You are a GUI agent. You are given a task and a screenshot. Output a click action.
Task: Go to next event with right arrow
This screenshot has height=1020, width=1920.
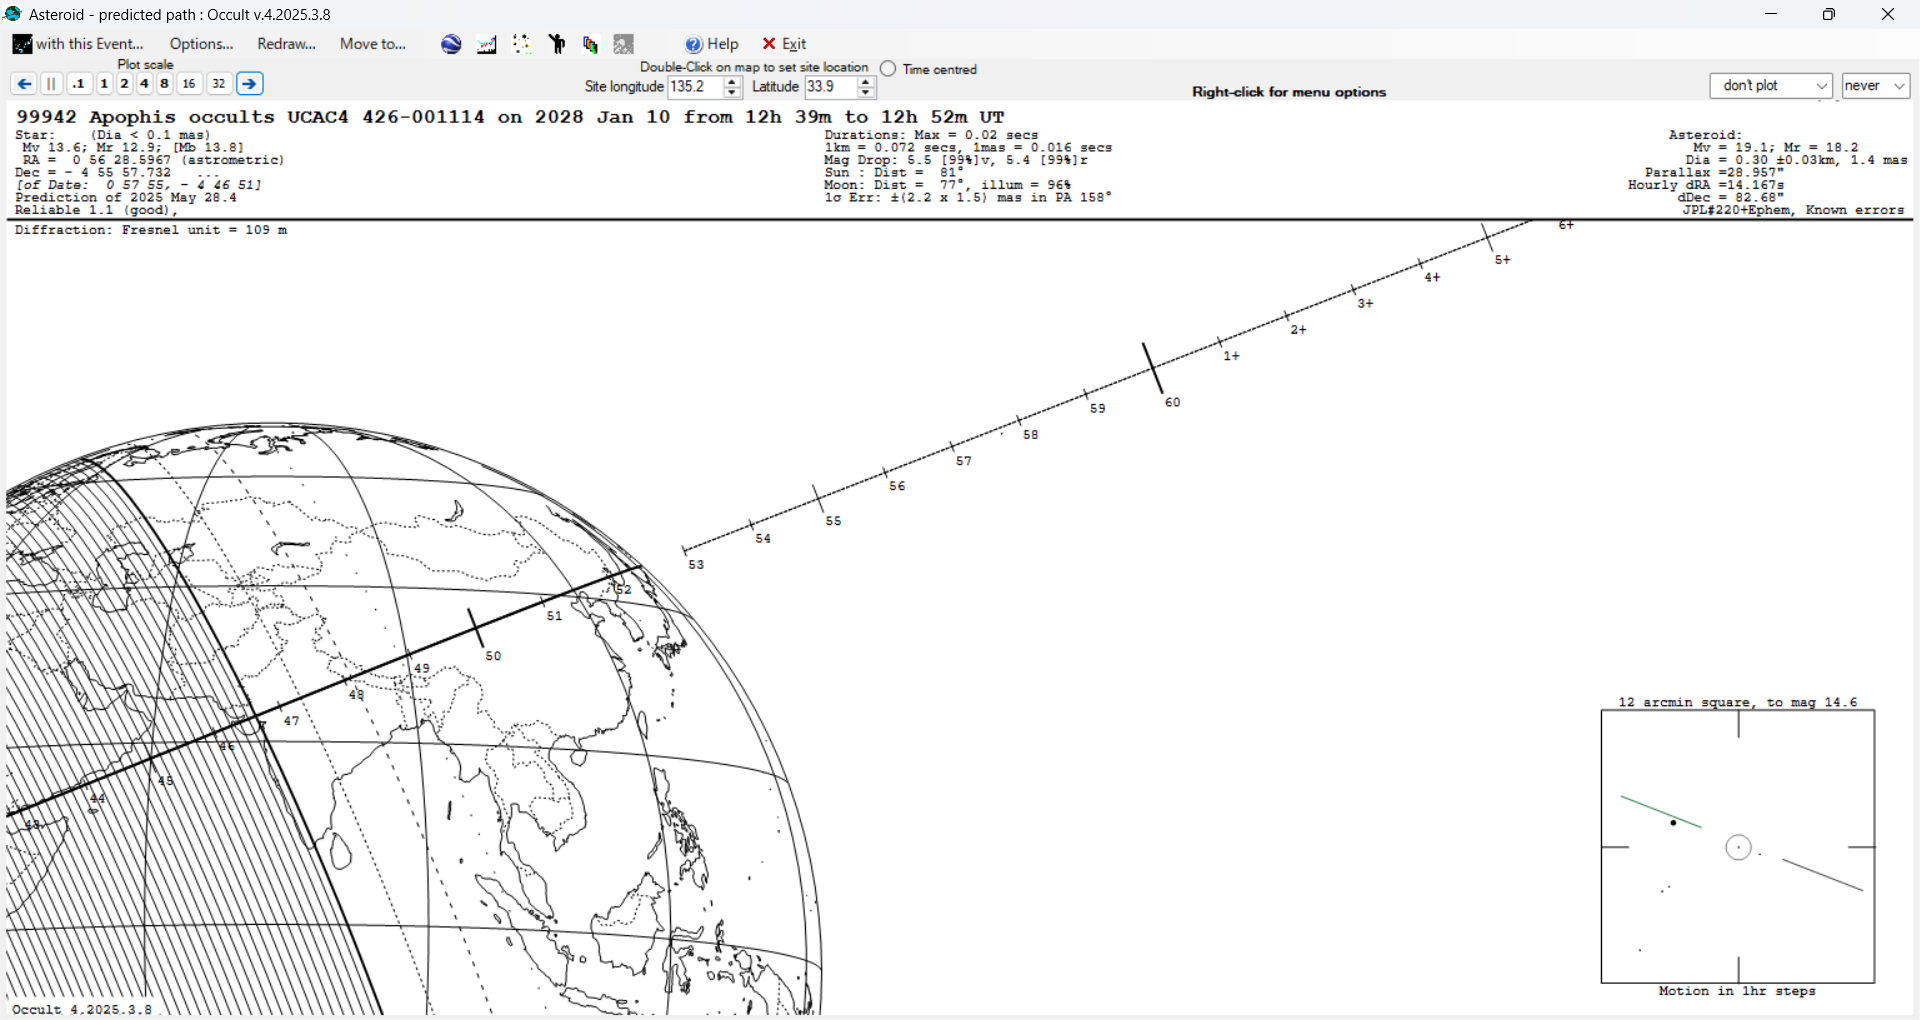[250, 84]
